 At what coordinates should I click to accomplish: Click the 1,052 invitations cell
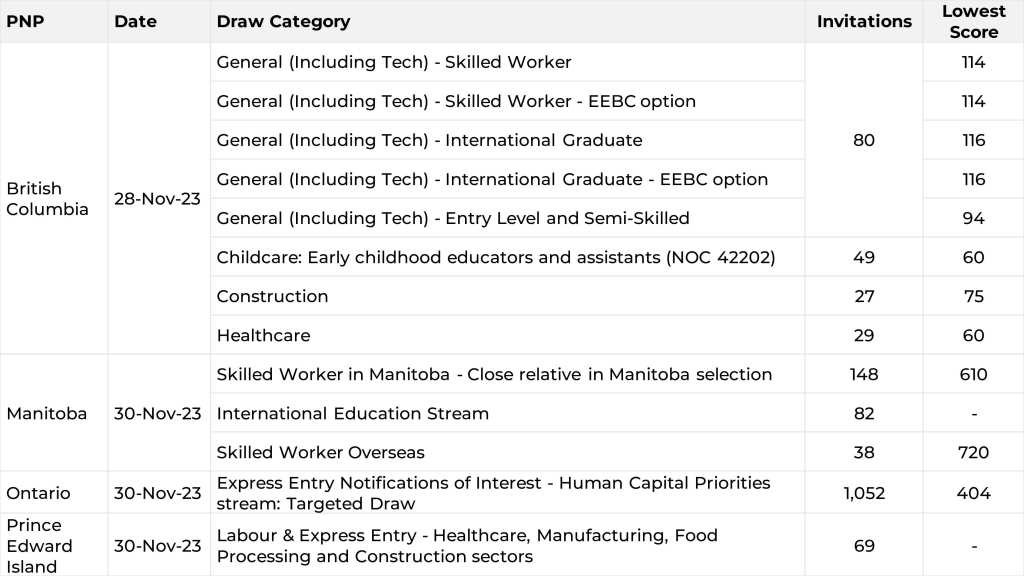click(x=864, y=493)
